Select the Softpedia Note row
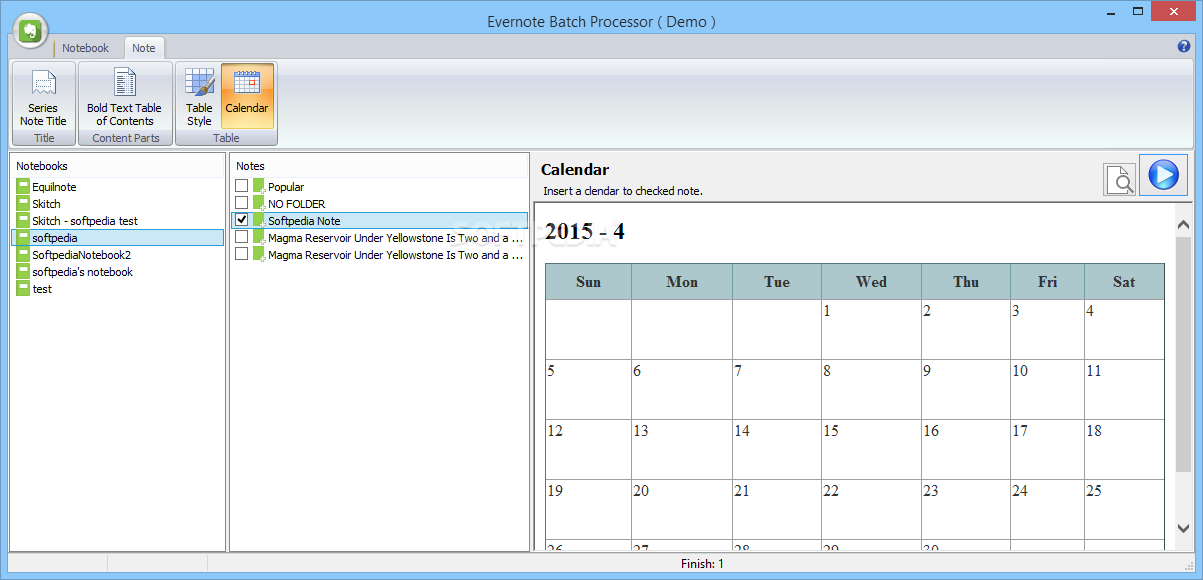 pos(380,221)
